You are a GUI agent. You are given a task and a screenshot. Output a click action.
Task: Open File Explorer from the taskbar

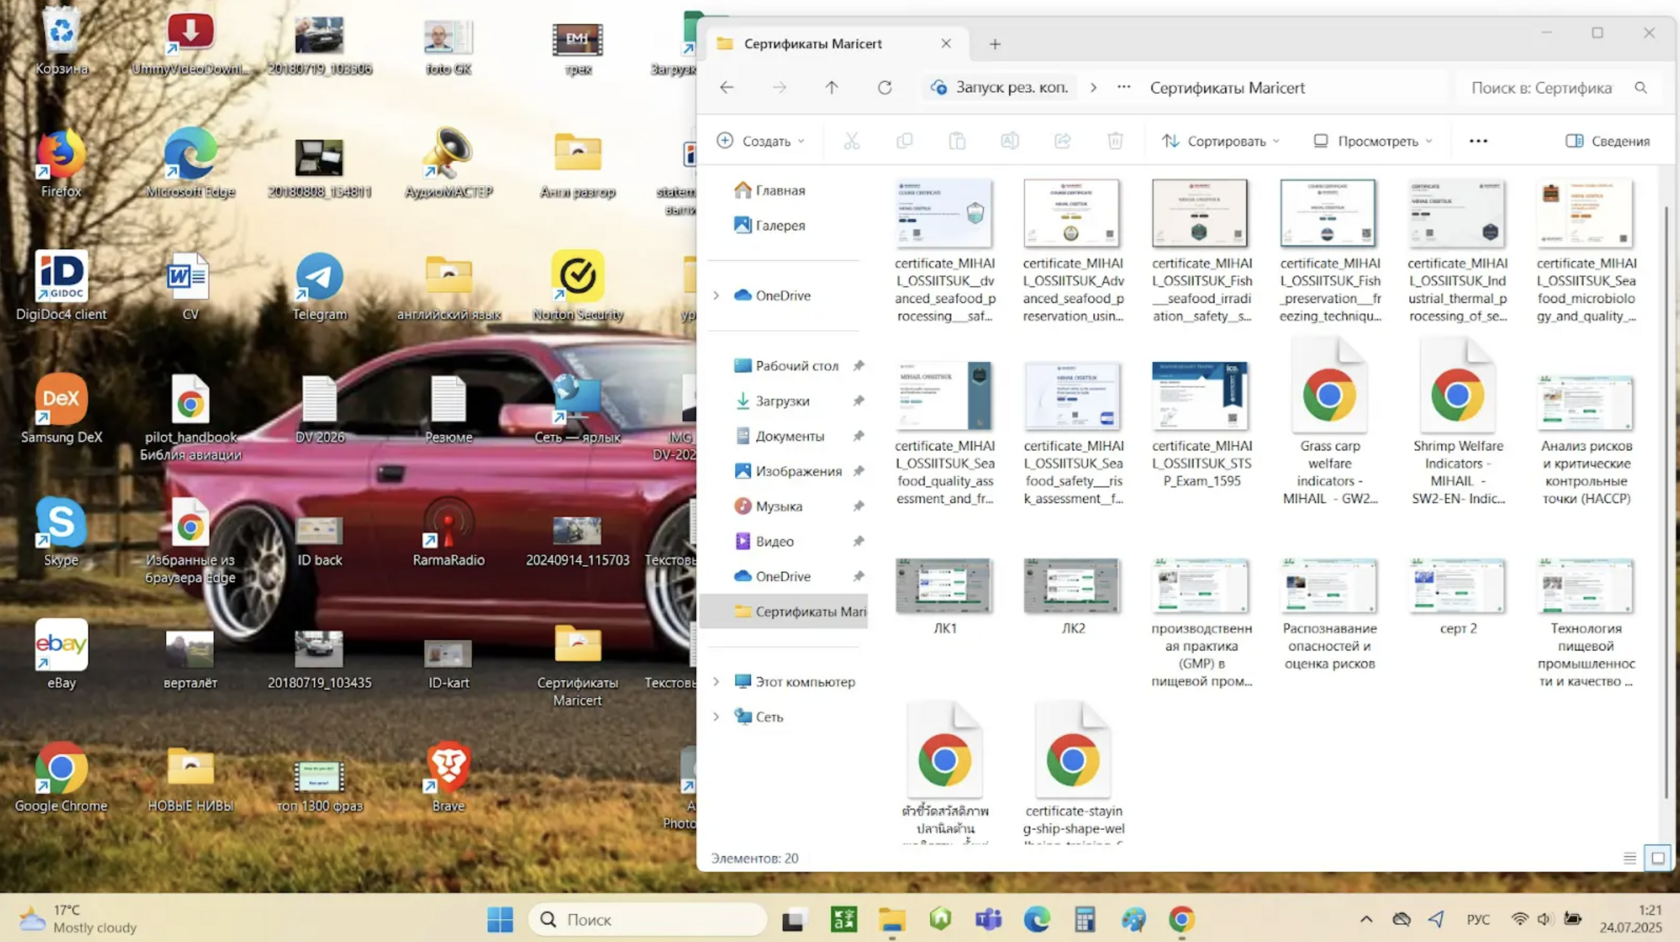click(892, 919)
